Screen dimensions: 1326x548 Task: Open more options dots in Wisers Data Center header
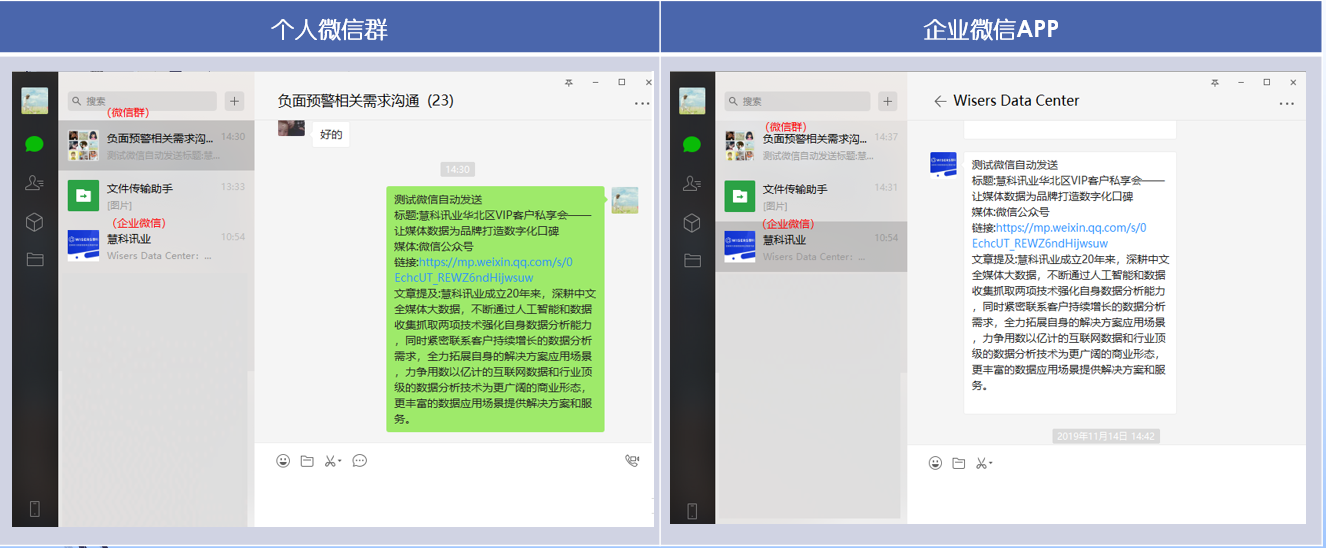click(1287, 102)
